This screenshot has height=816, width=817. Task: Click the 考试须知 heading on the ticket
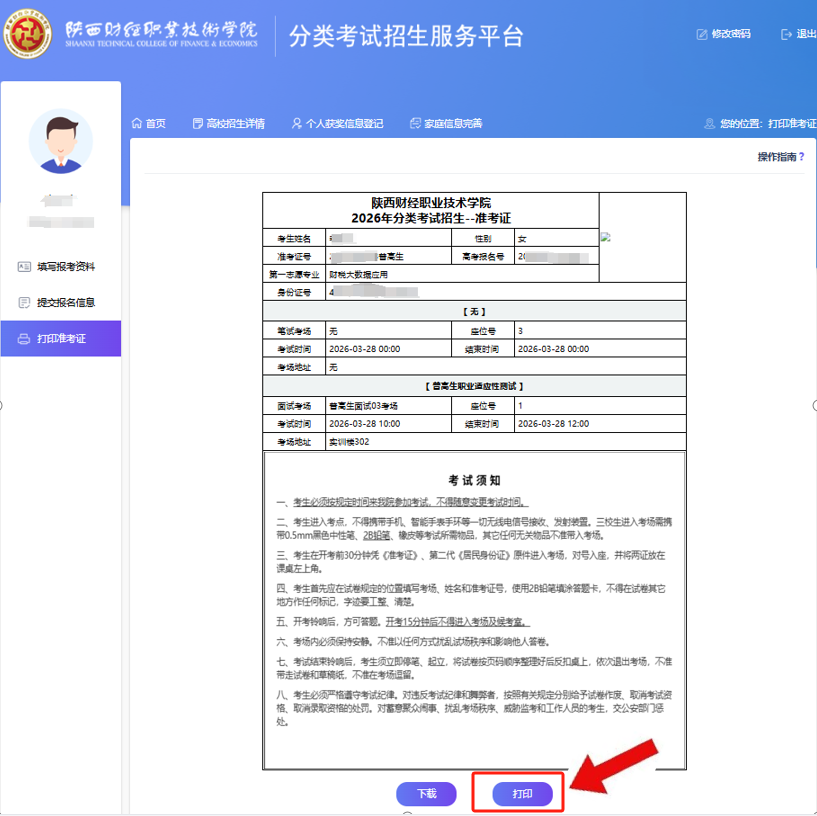coord(474,480)
